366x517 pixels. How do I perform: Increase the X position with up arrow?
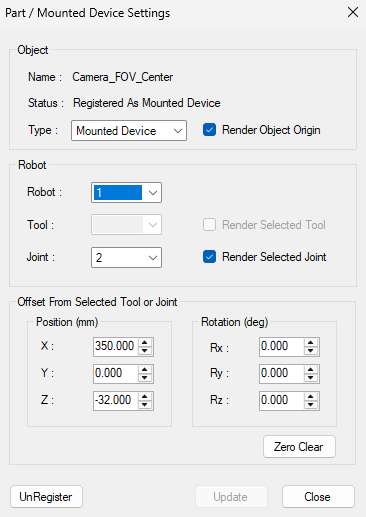pyautogui.click(x=145, y=343)
